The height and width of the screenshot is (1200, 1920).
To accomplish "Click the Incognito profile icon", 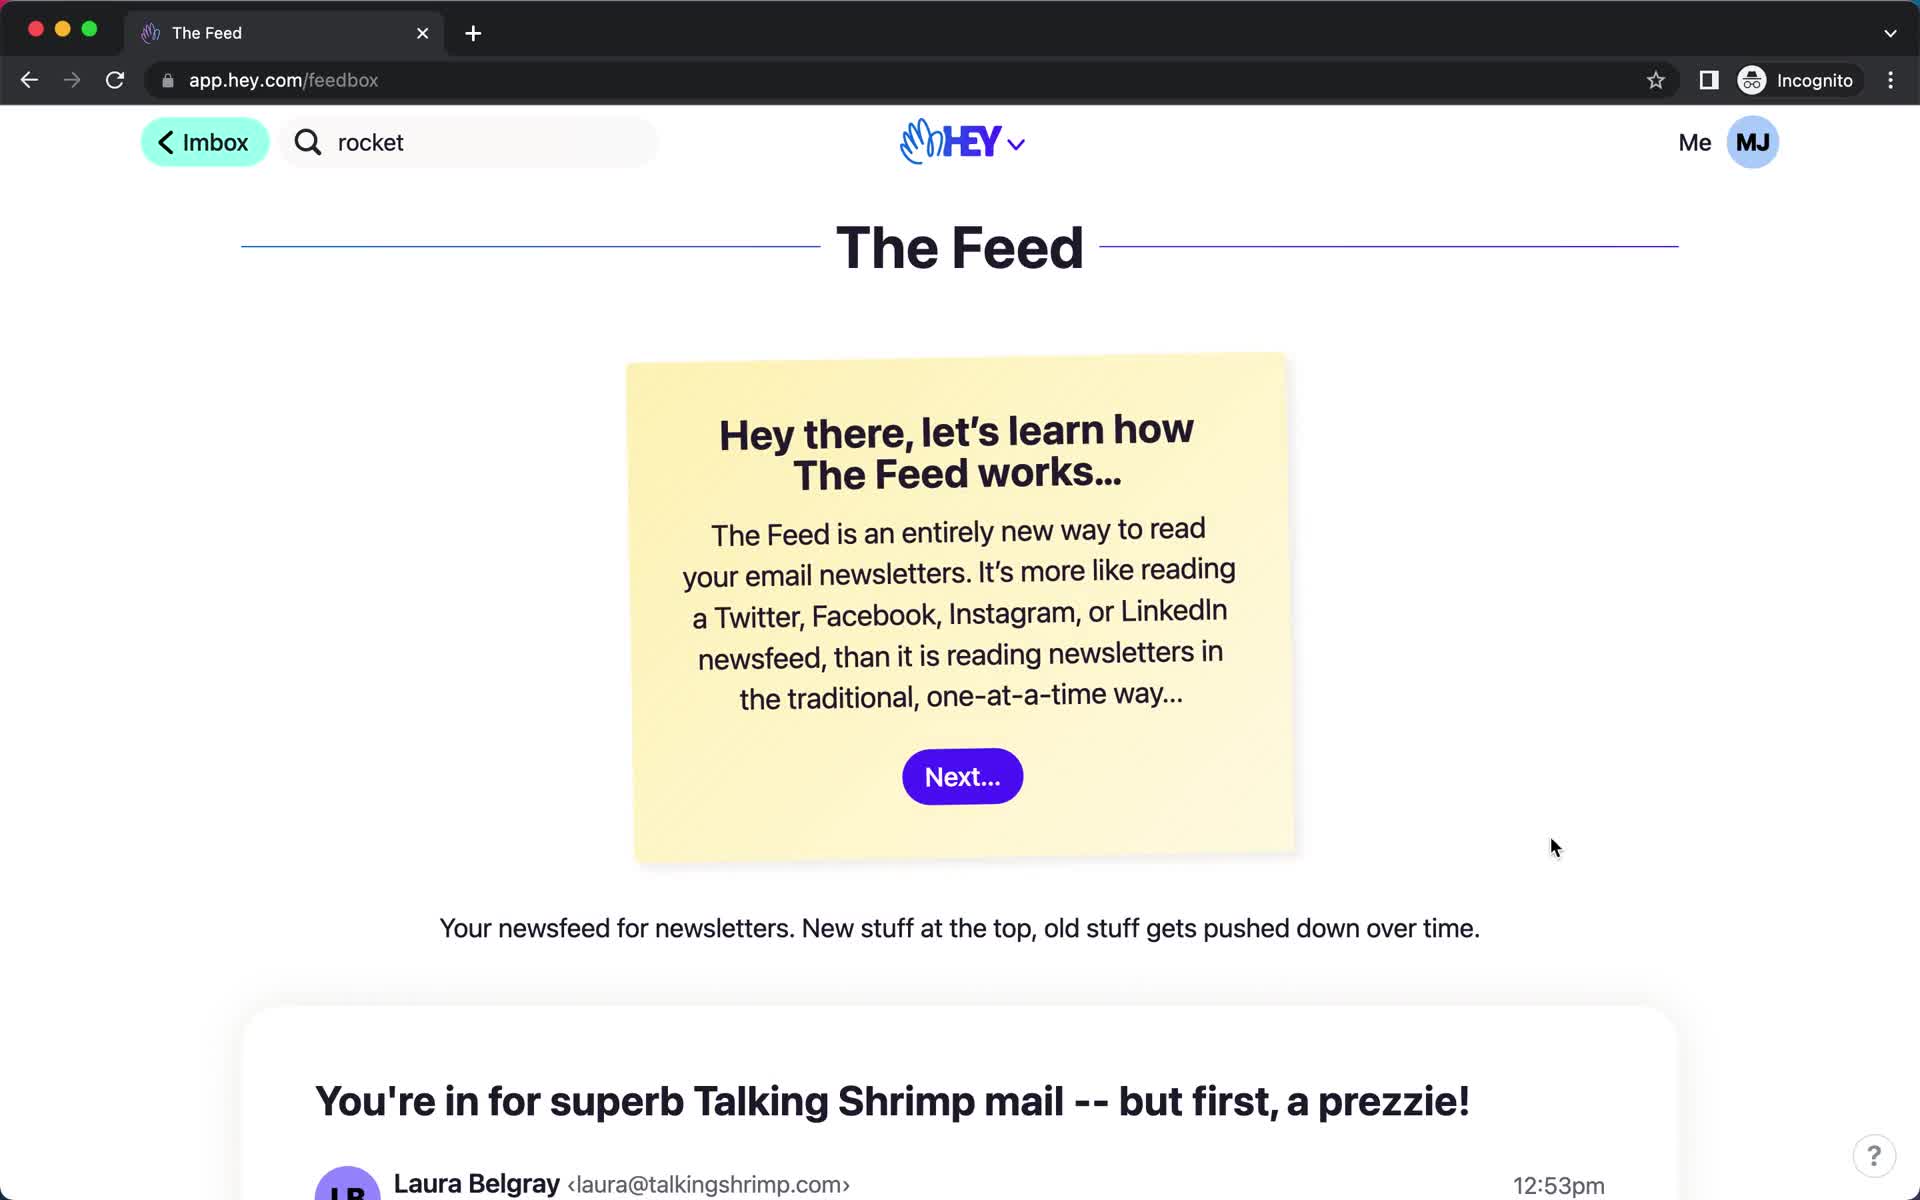I will point(1751,79).
